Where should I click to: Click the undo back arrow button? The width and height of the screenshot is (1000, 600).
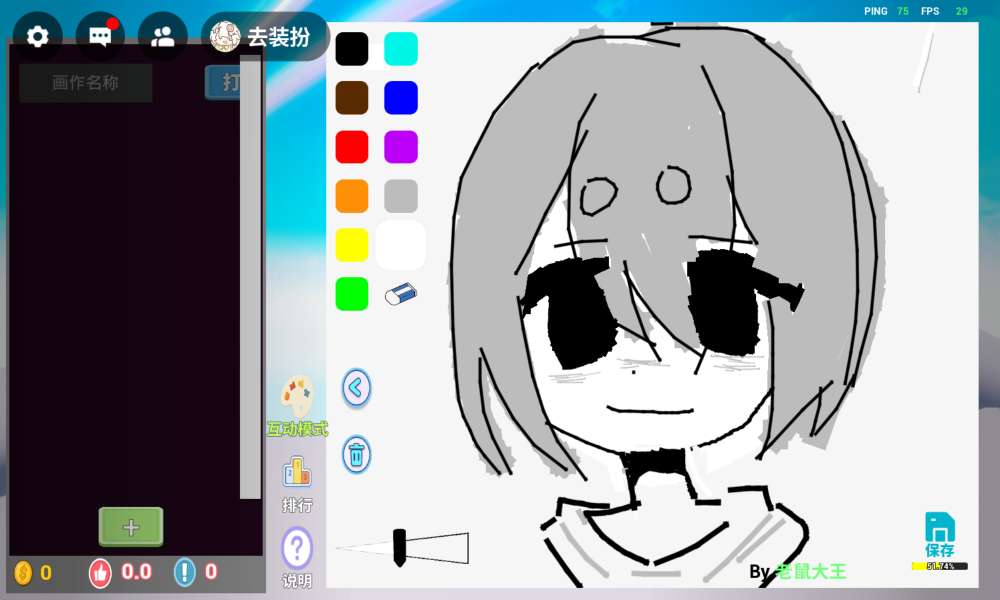(x=356, y=388)
